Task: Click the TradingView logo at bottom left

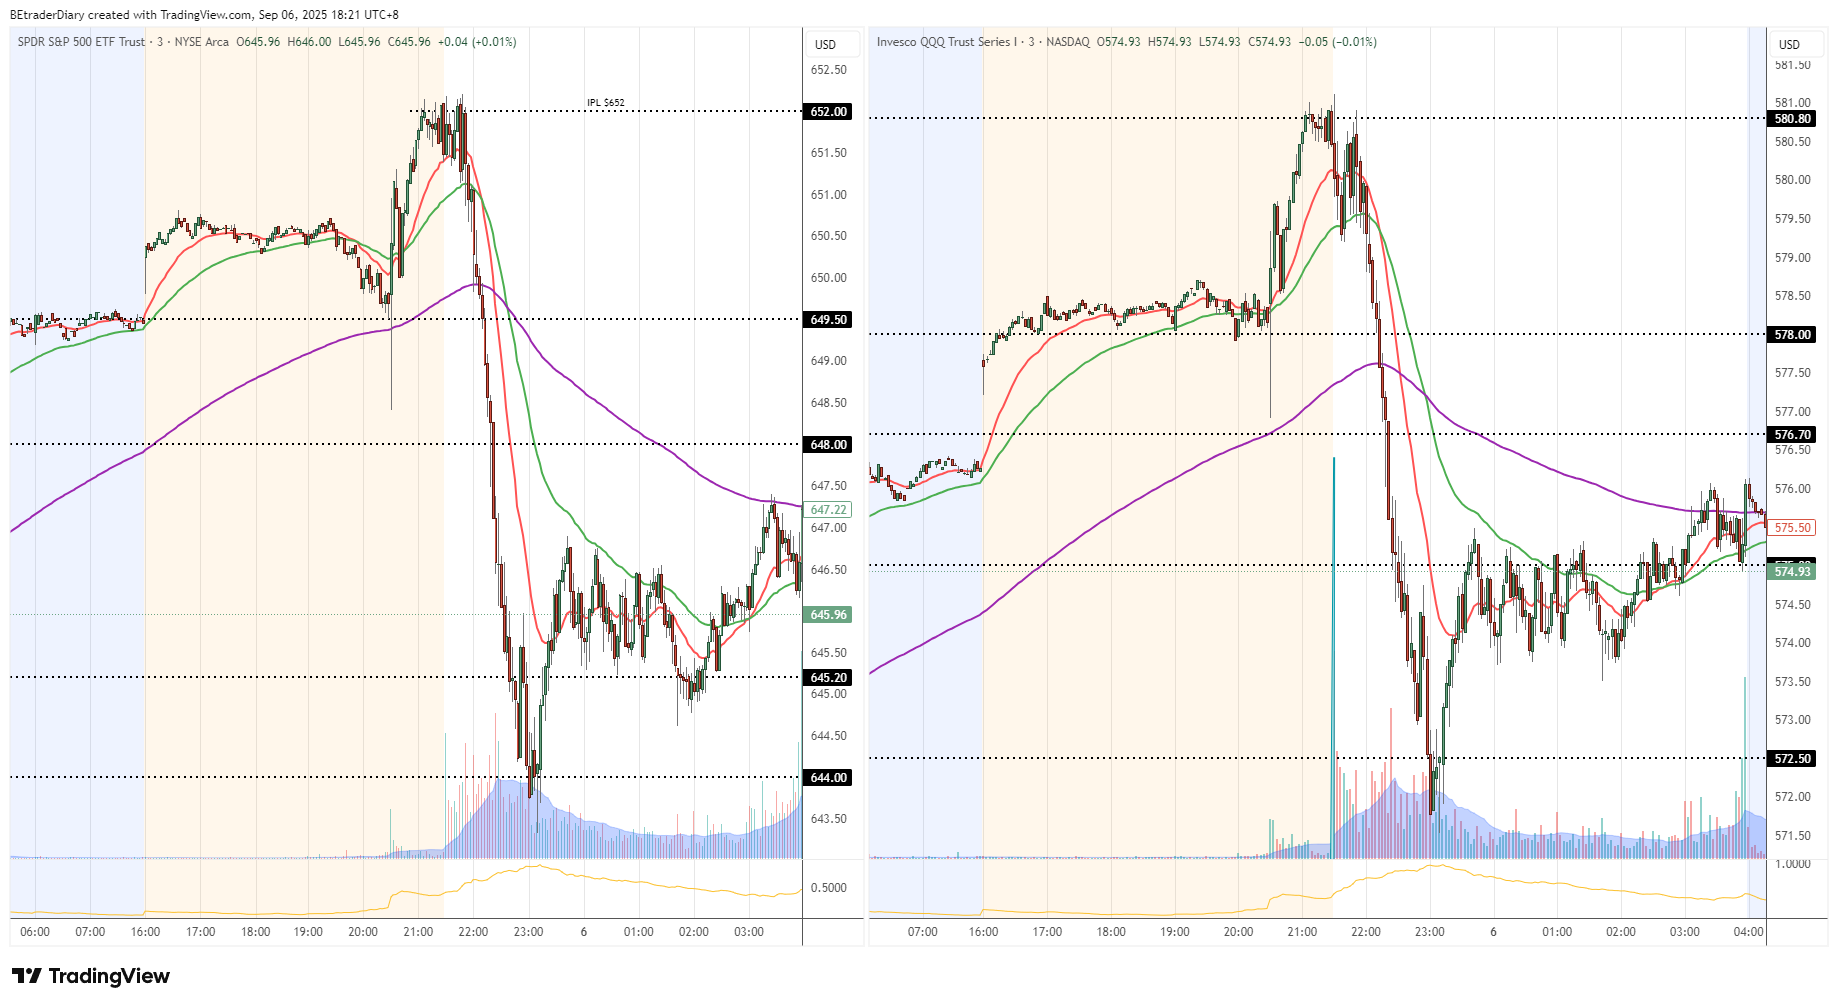Action: [90, 976]
